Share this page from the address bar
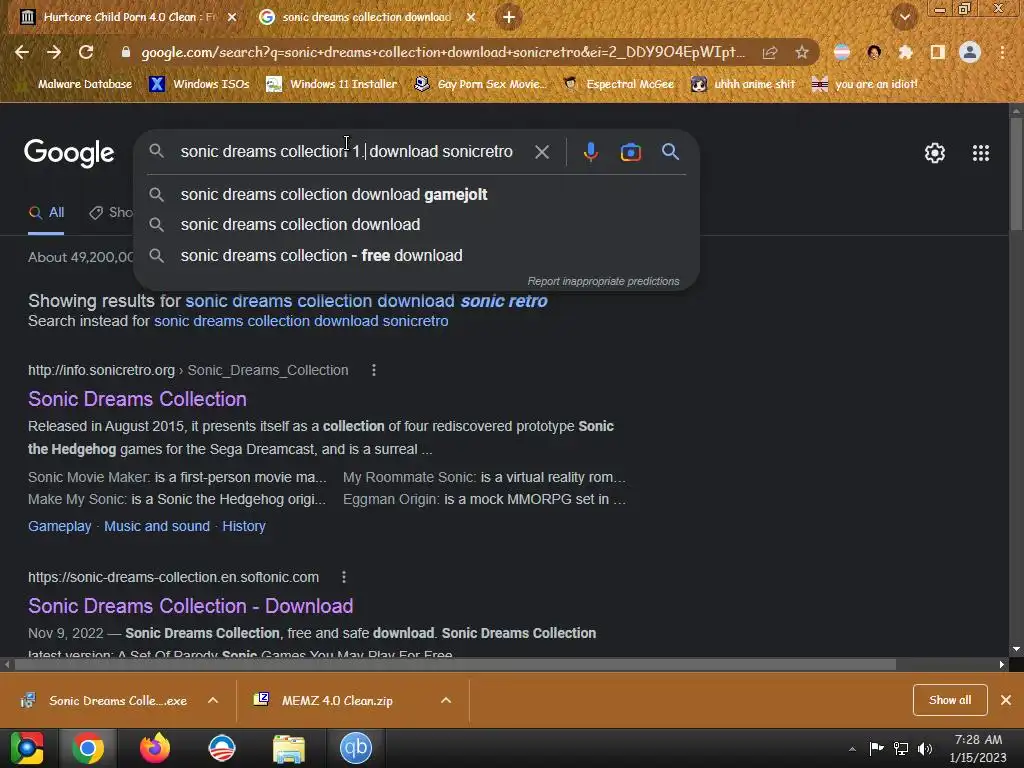Viewport: 1024px width, 768px height. point(770,52)
